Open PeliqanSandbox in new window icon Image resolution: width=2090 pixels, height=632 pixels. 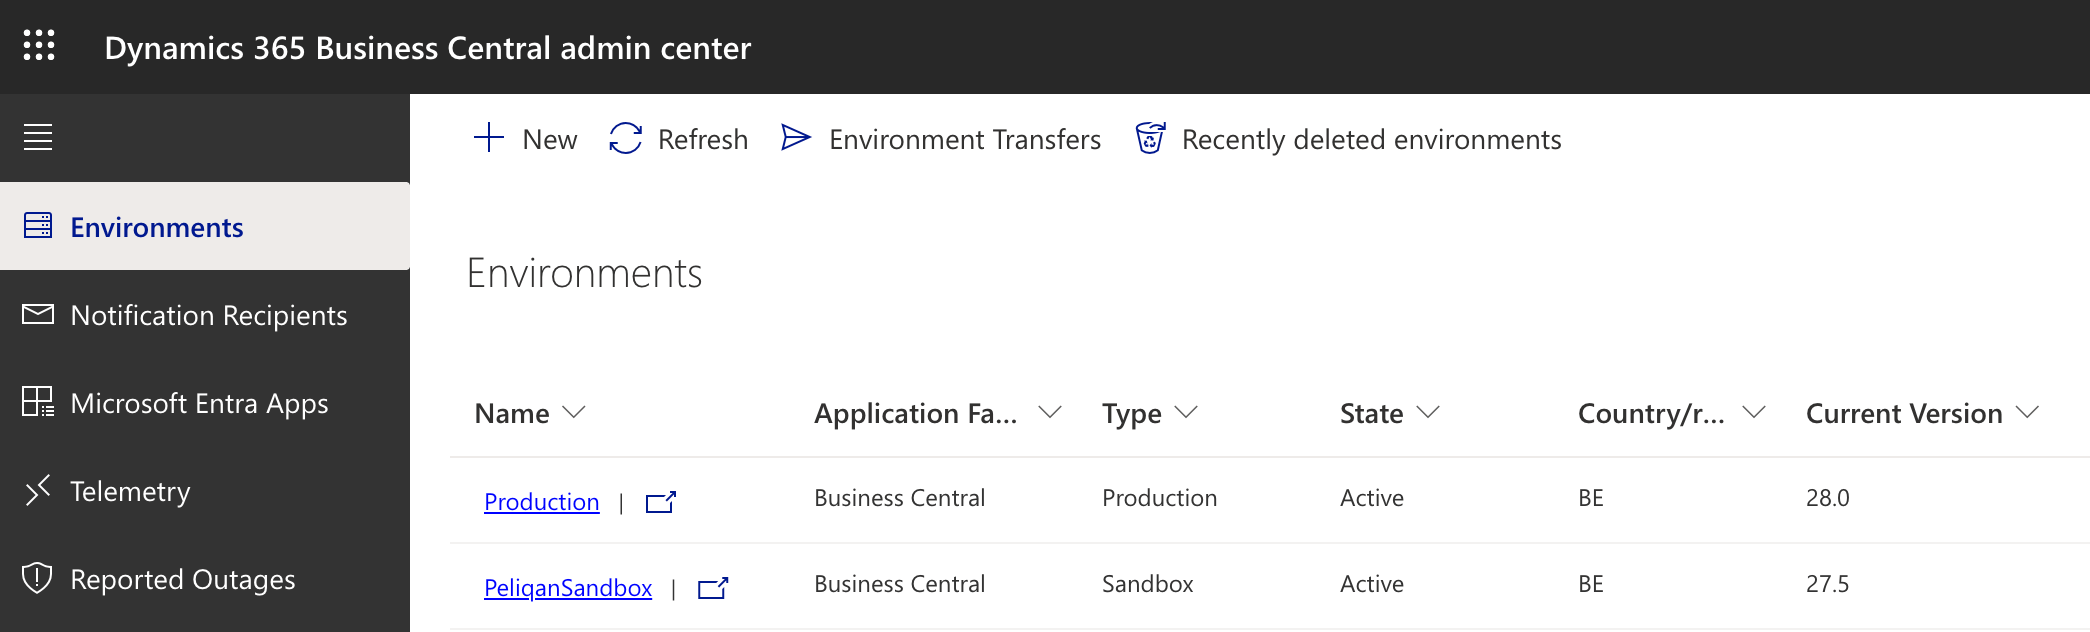pyautogui.click(x=713, y=588)
